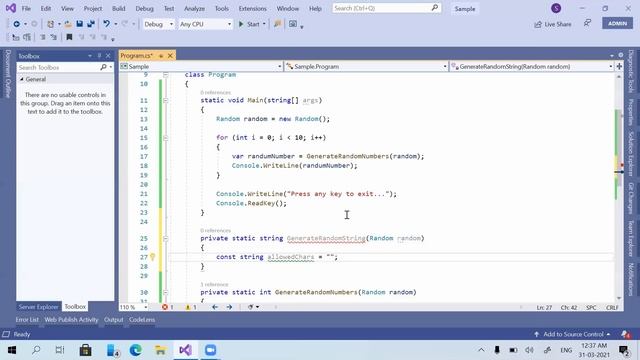Click the volume icon in system tray

[529, 350]
